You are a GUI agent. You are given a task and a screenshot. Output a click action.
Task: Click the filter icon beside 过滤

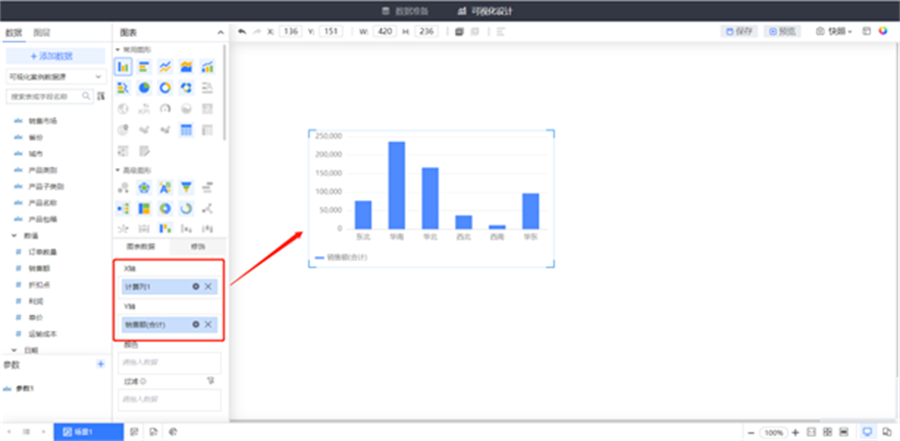[x=211, y=380]
